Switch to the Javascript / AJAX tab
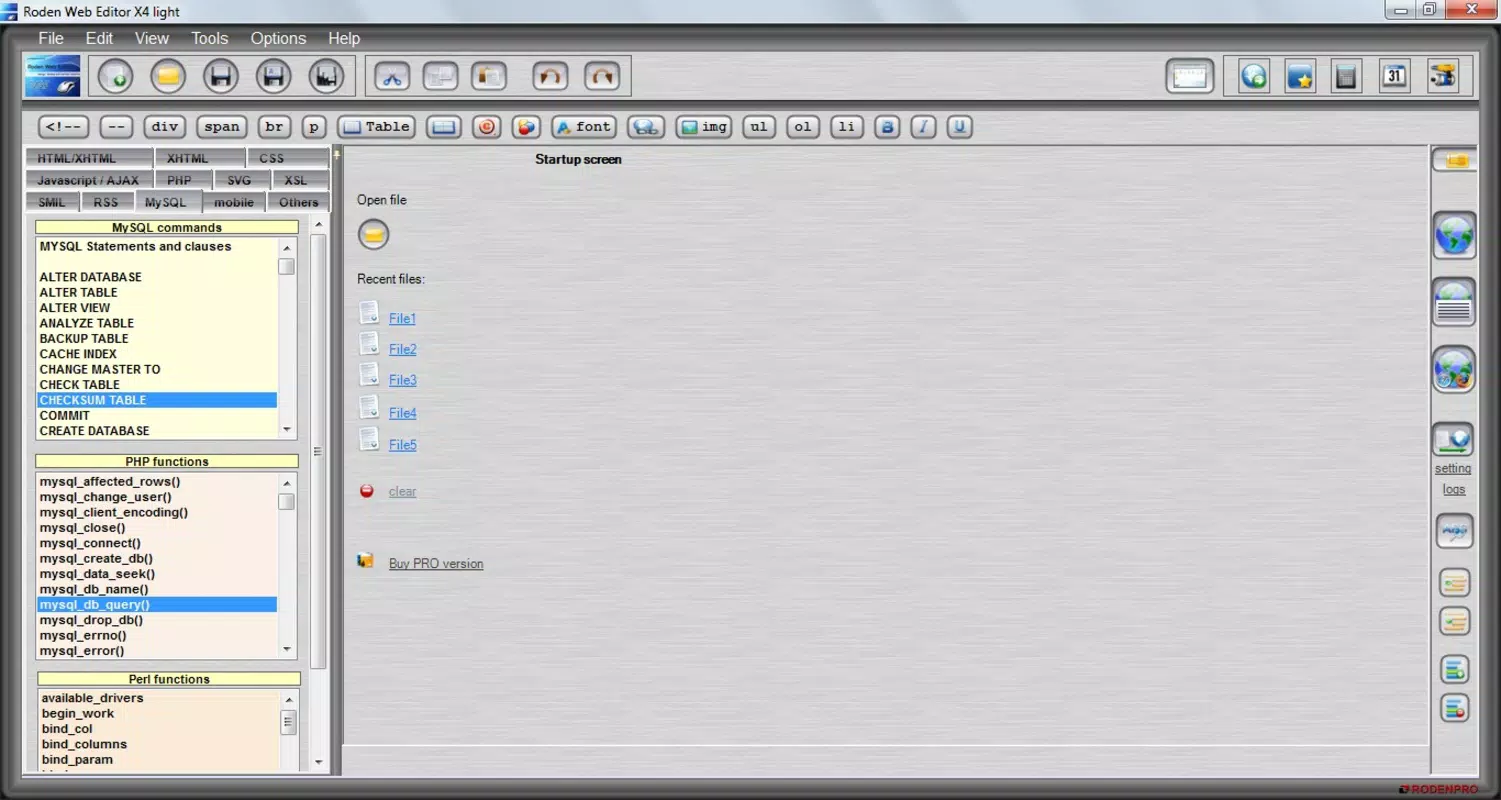The image size is (1501, 800). pos(89,180)
